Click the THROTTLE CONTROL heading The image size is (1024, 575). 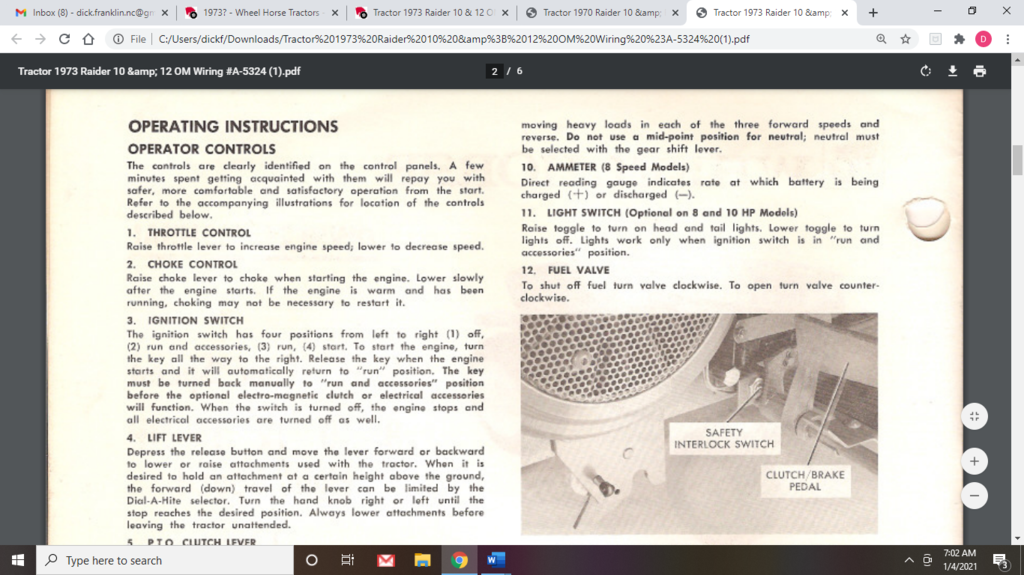click(199, 233)
